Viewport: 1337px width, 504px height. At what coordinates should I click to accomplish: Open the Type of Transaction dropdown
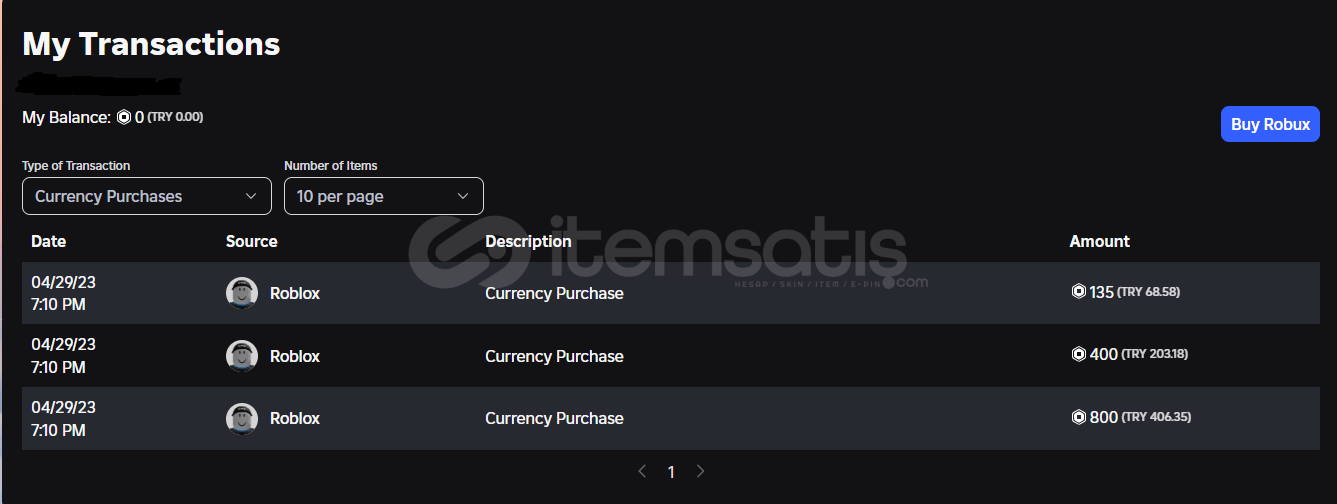click(x=146, y=196)
